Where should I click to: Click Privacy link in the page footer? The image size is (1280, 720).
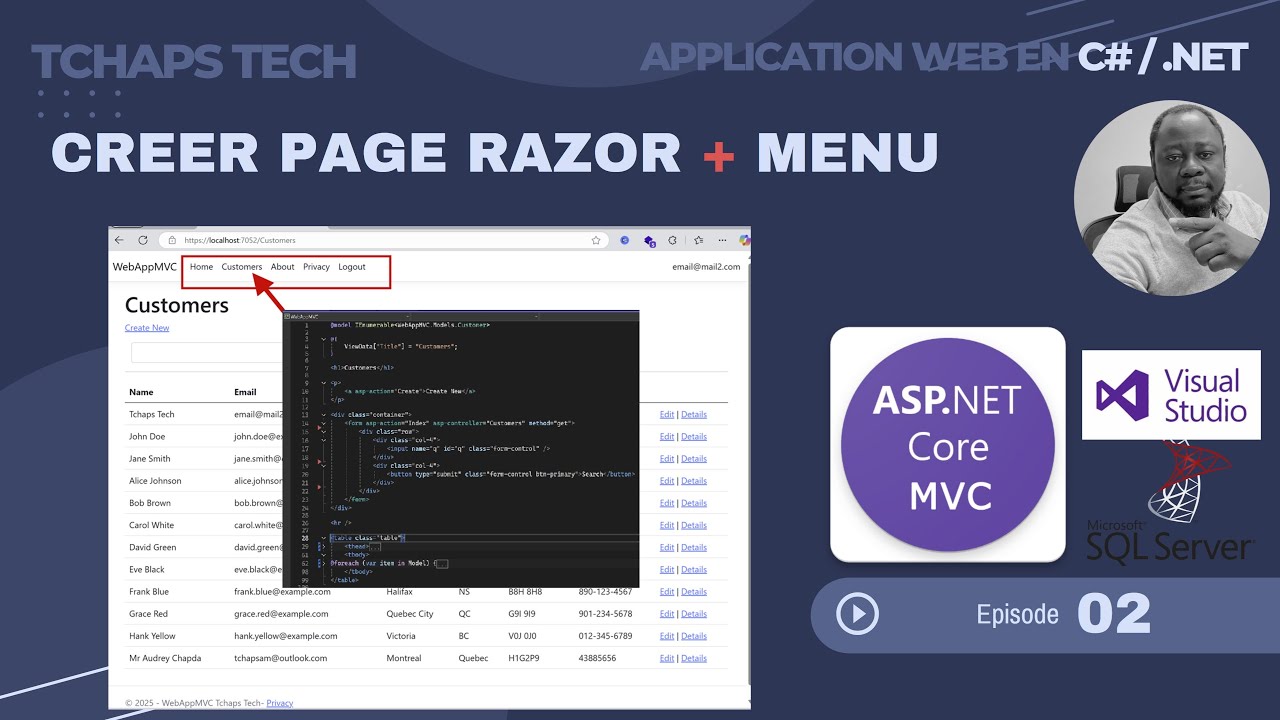point(280,703)
